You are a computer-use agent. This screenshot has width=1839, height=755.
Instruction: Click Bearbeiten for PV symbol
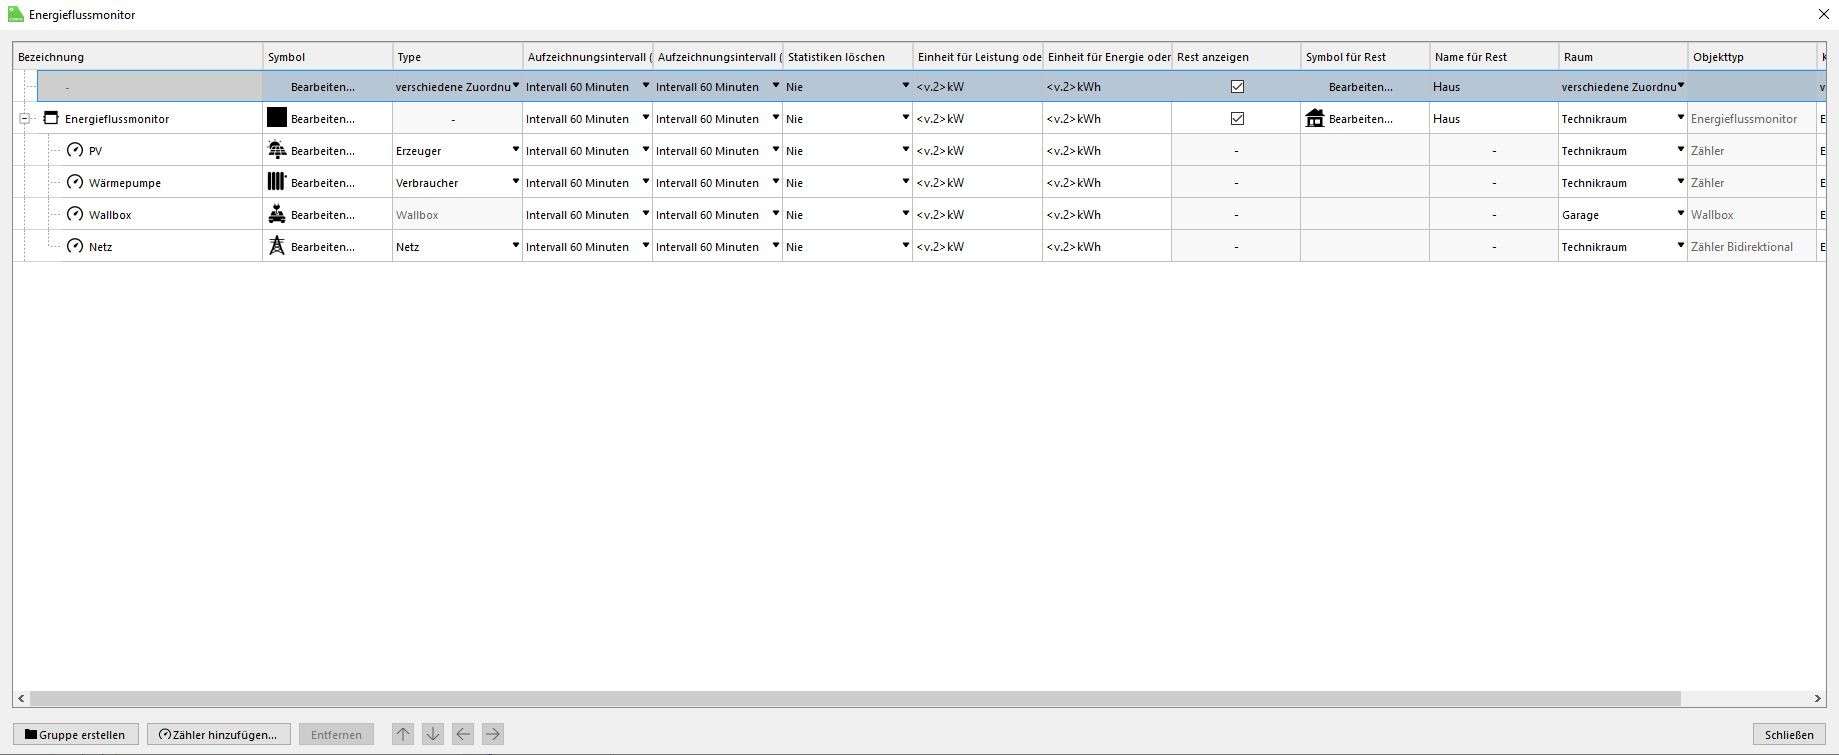(x=323, y=151)
